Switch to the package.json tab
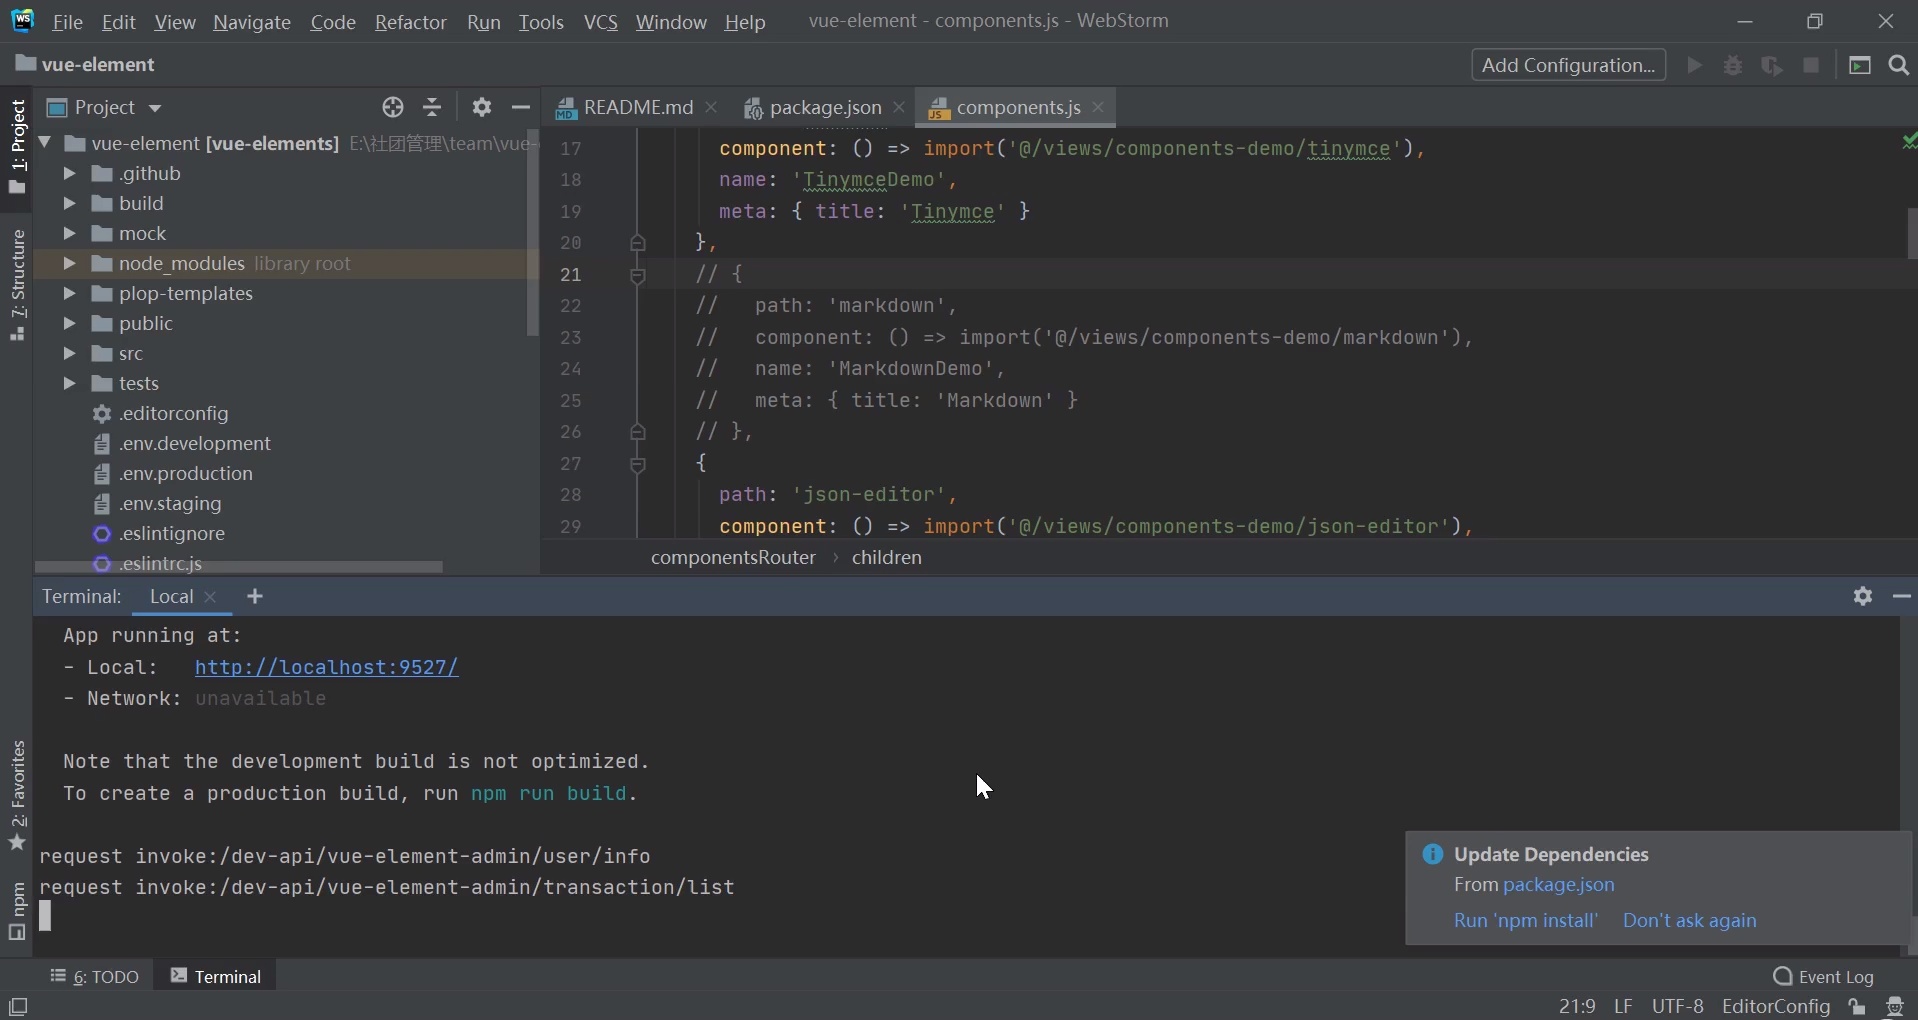The height and width of the screenshot is (1020, 1918). pyautogui.click(x=826, y=108)
